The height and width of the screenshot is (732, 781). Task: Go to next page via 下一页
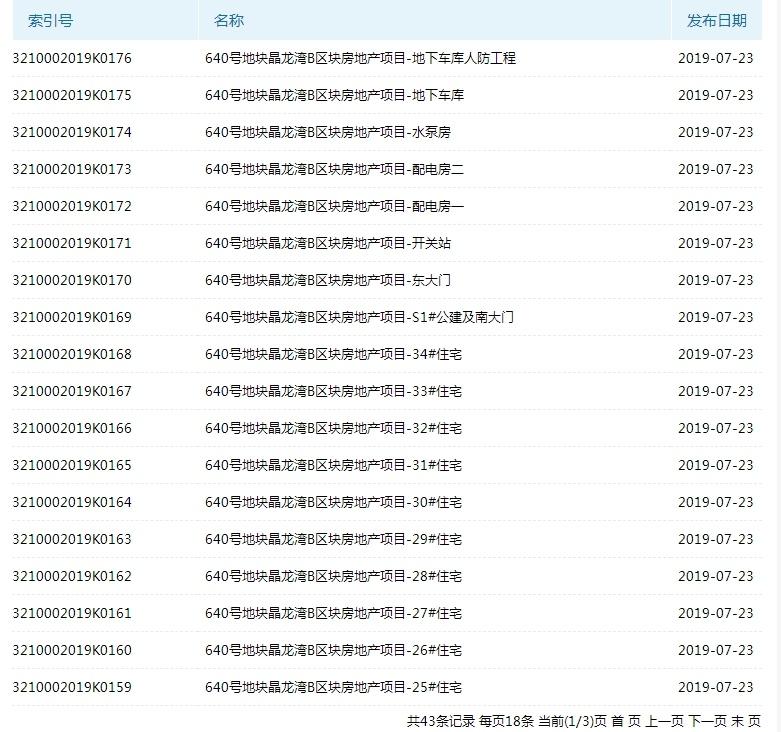coord(708,721)
